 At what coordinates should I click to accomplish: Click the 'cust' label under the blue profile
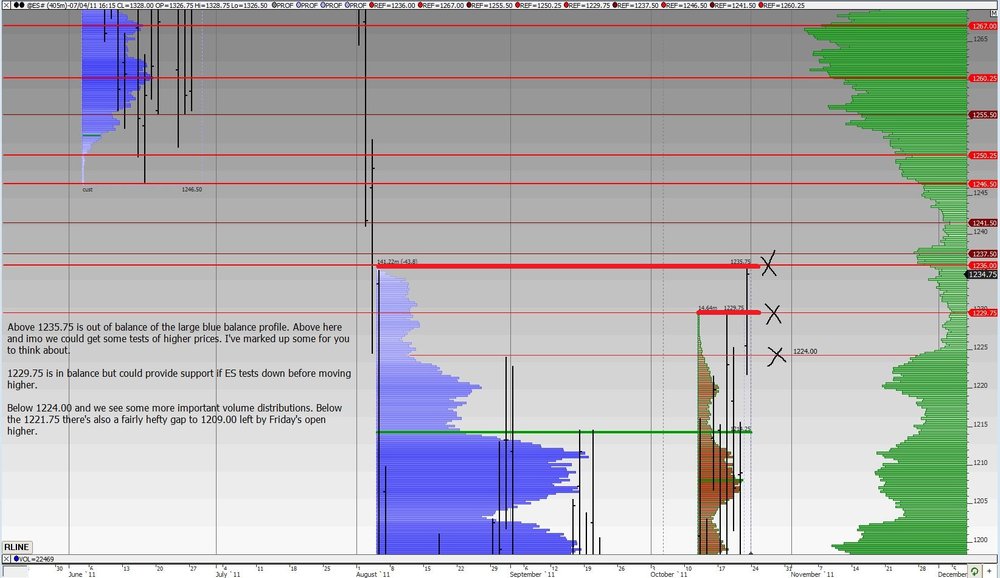(87, 189)
